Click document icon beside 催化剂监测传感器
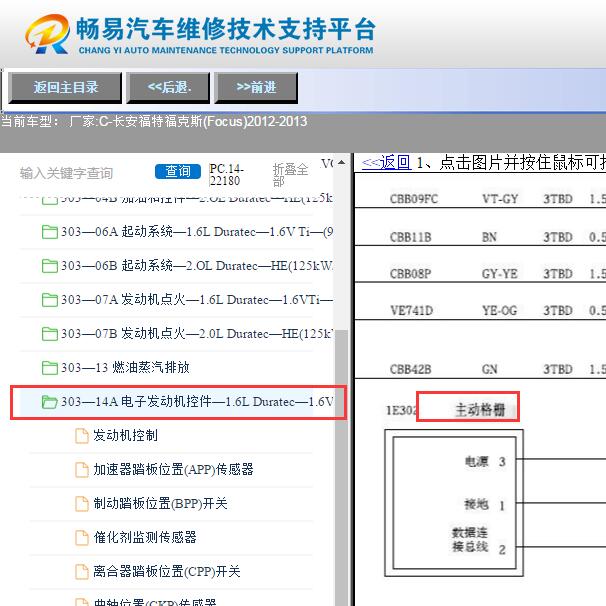The image size is (606, 606). click(82, 538)
